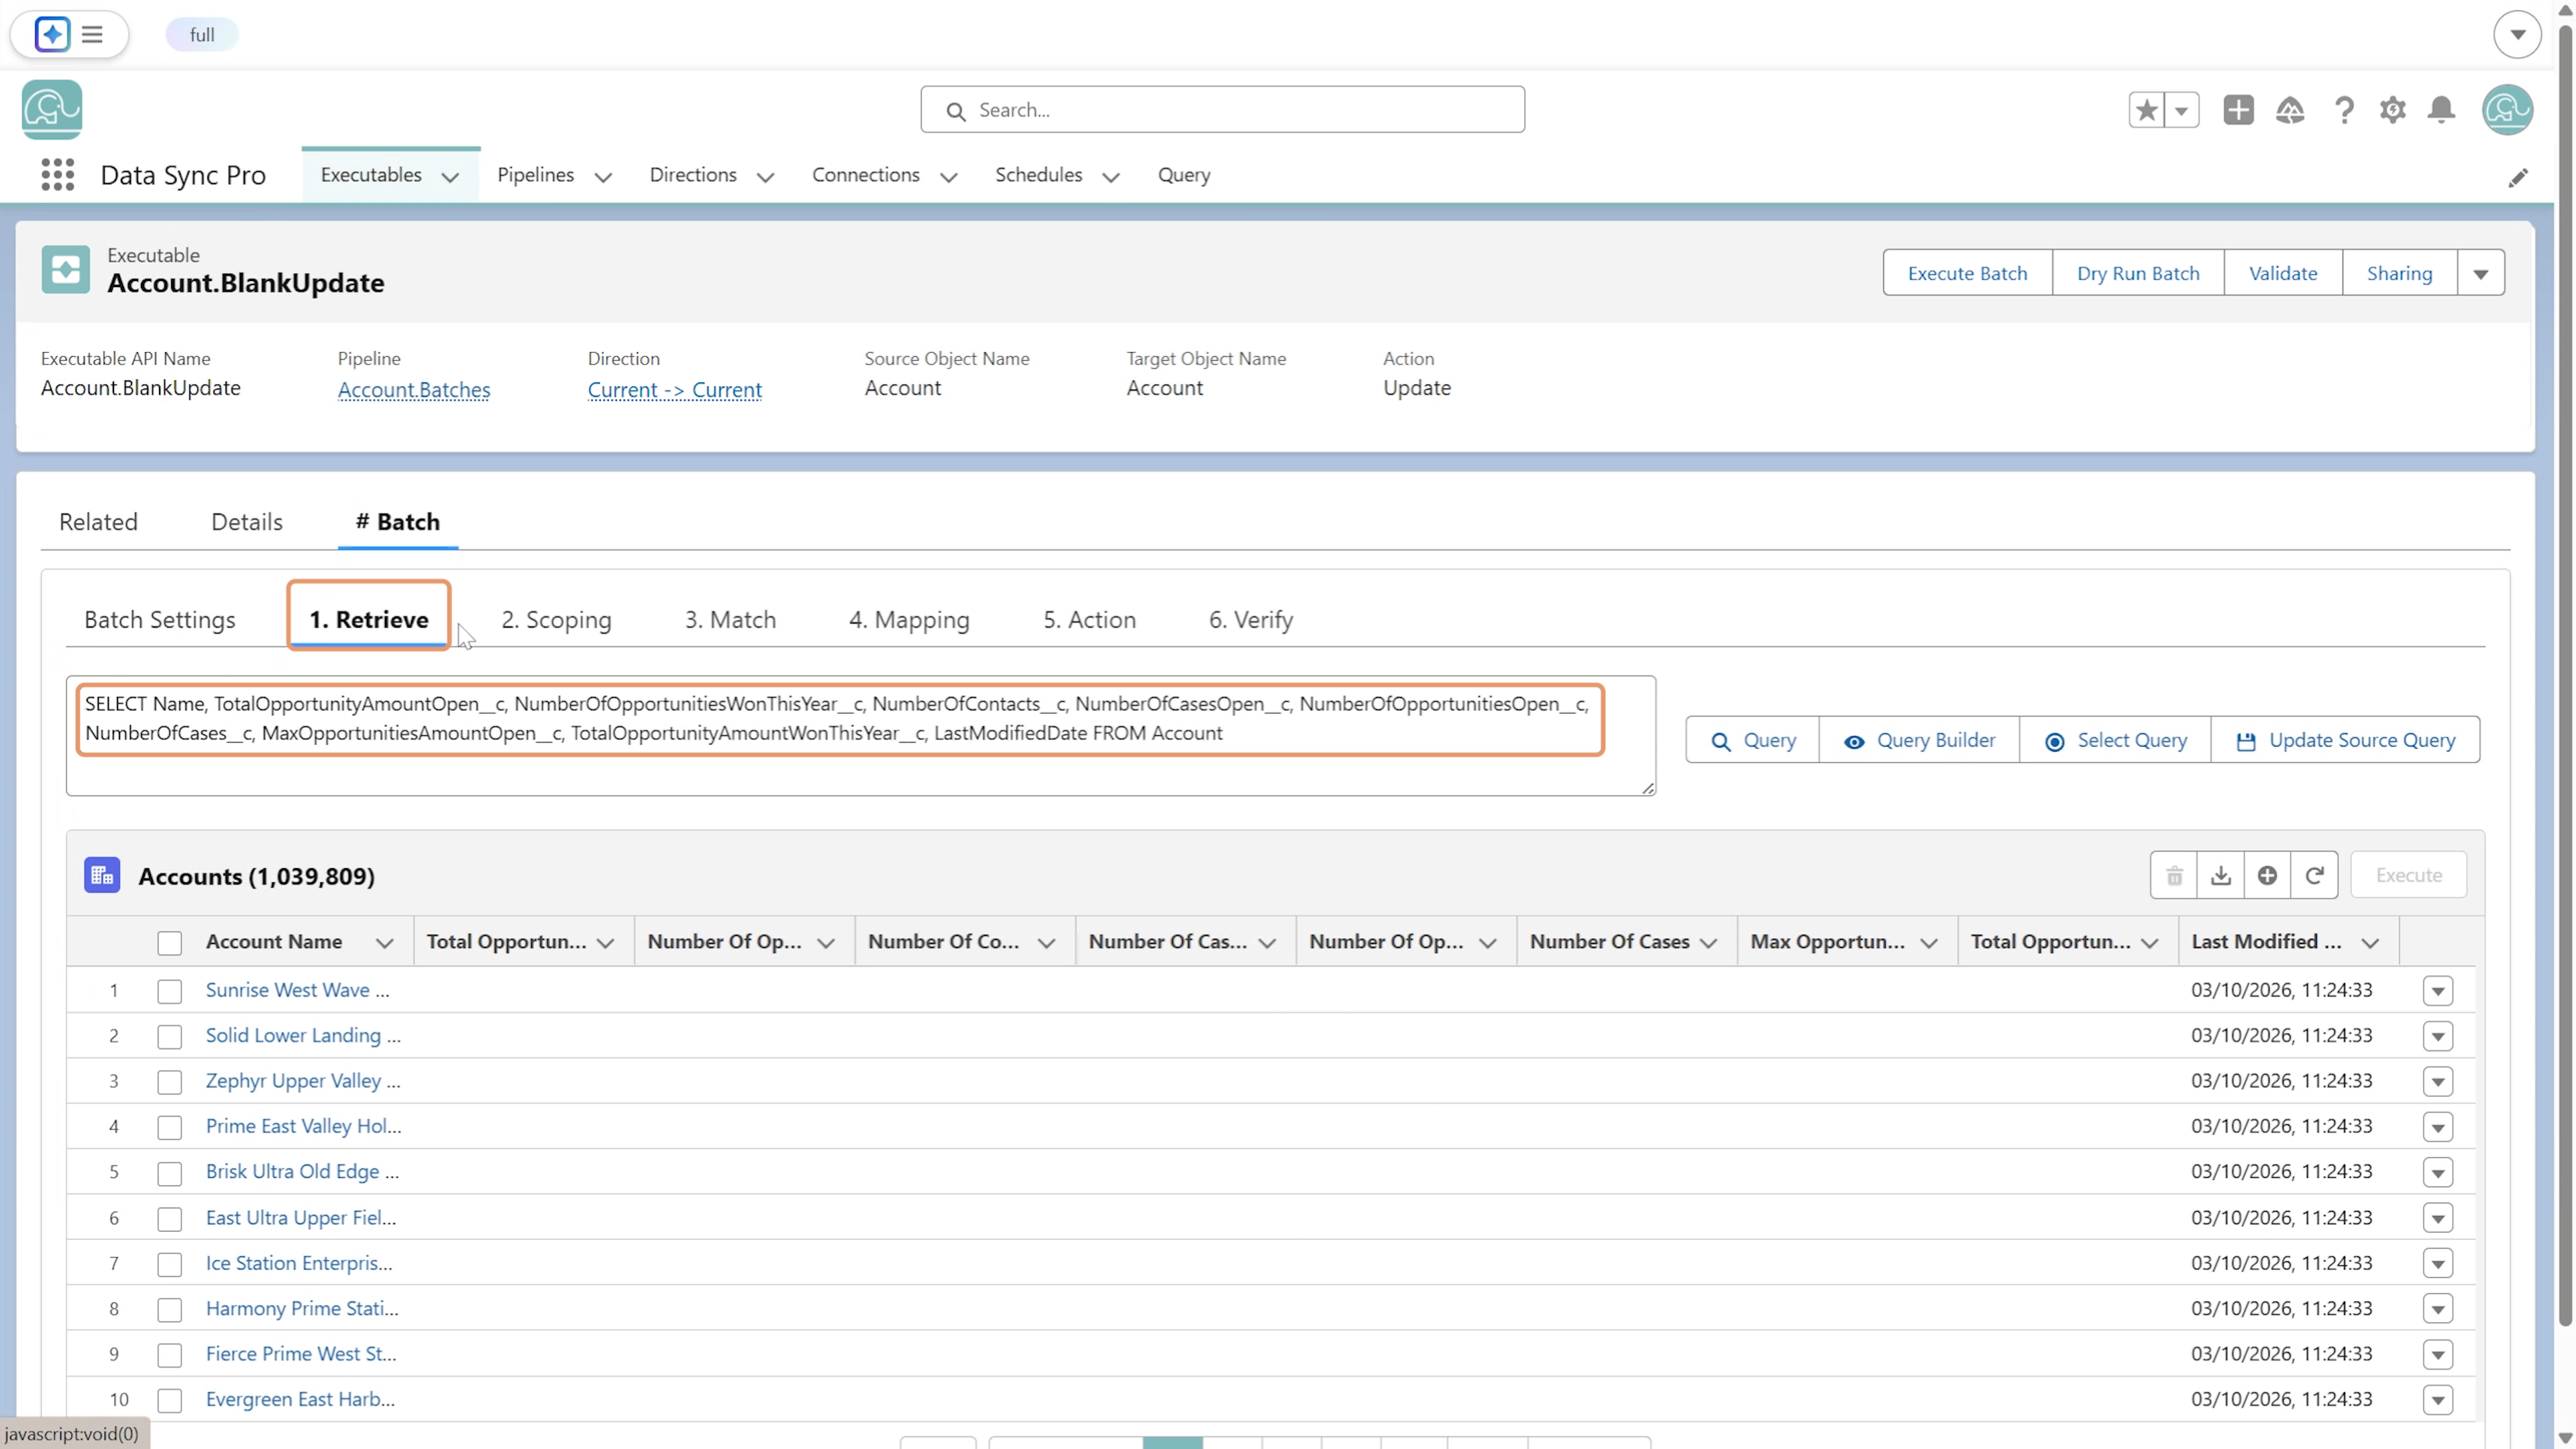Expand the Directions nav dropdown chevron
Image resolution: width=2576 pixels, height=1449 pixels.
tap(765, 177)
